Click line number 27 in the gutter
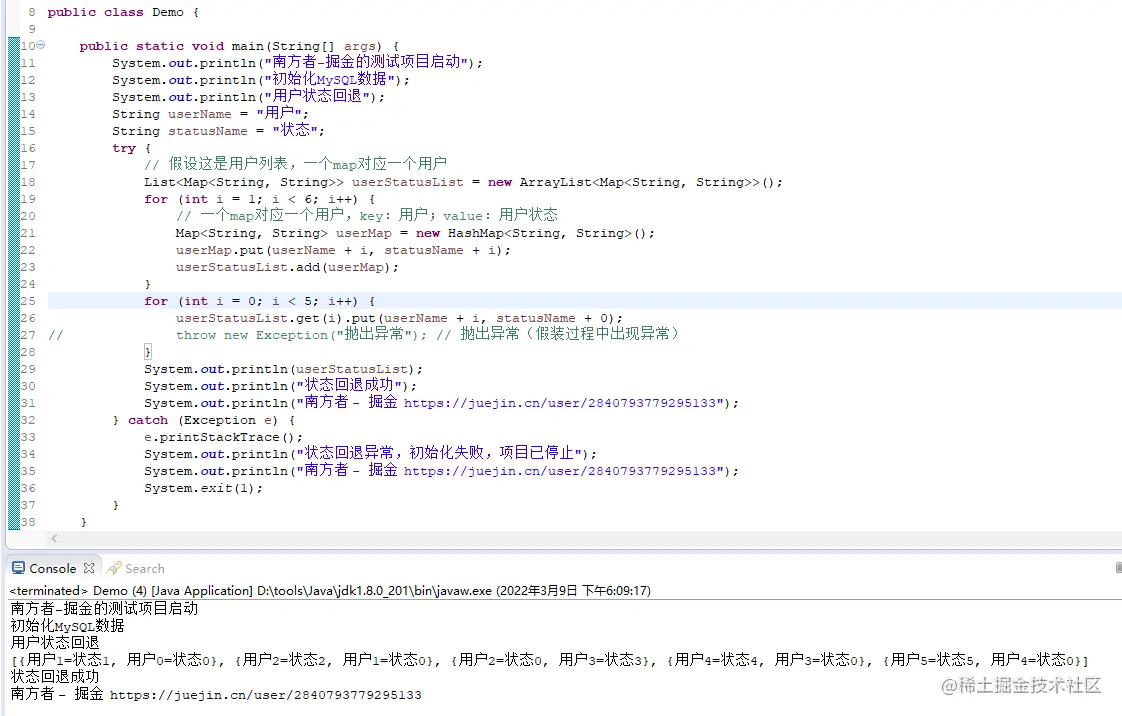The image size is (1122, 716). coord(28,335)
